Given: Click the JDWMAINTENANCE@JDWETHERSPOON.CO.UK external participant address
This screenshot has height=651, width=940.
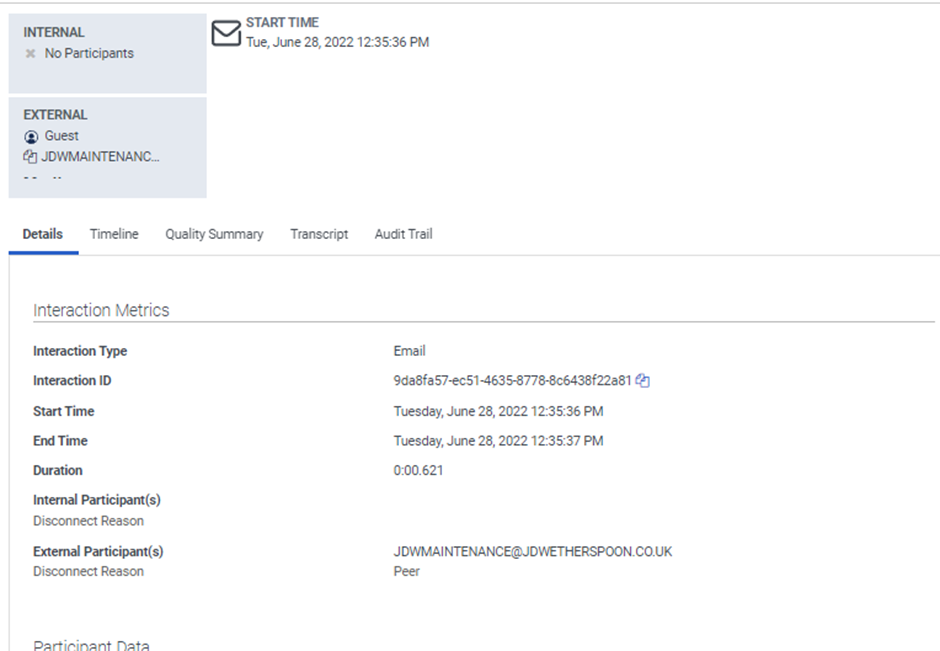Looking at the screenshot, I should click(532, 552).
